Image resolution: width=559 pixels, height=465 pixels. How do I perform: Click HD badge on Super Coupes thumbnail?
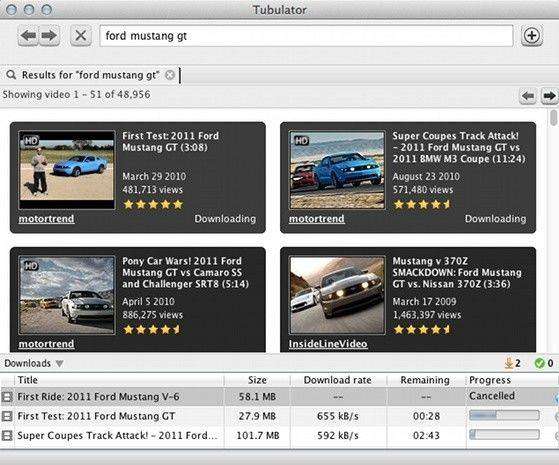(x=302, y=141)
